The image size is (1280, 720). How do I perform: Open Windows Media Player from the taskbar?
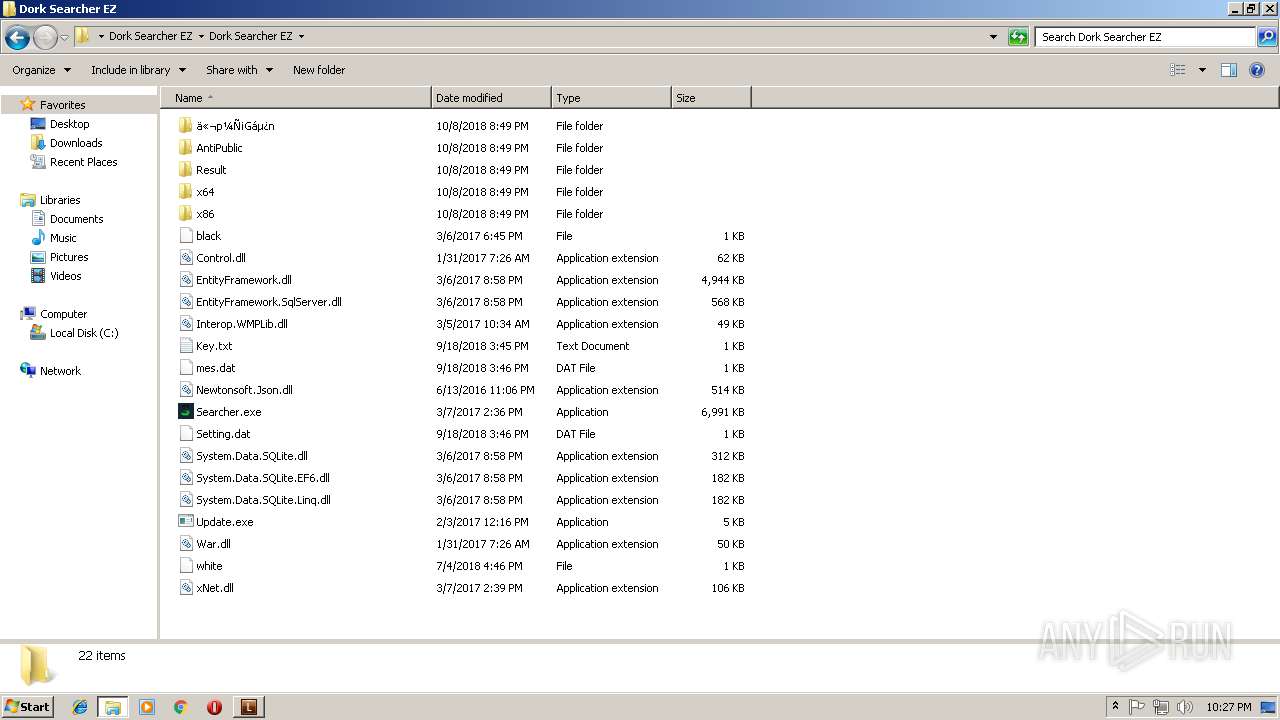click(147, 707)
